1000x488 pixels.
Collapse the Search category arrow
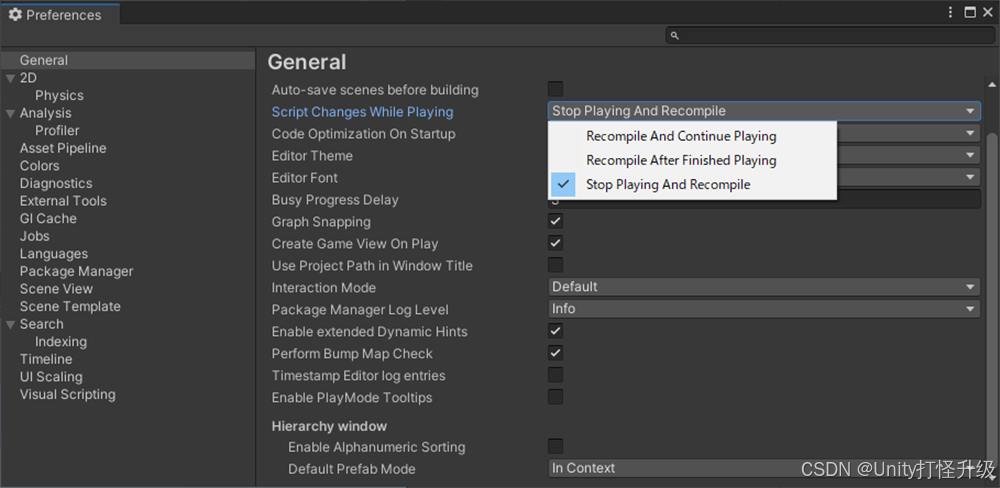coord(10,325)
